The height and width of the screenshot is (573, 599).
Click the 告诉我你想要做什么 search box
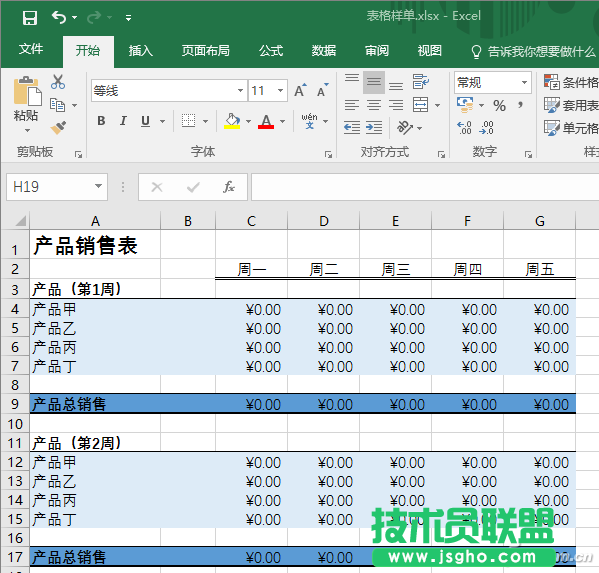tap(533, 51)
